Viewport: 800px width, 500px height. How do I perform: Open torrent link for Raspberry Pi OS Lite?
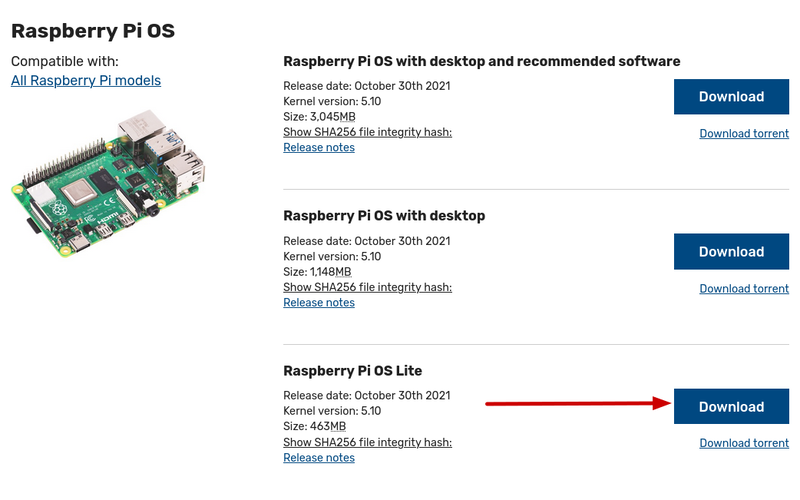coord(743,443)
